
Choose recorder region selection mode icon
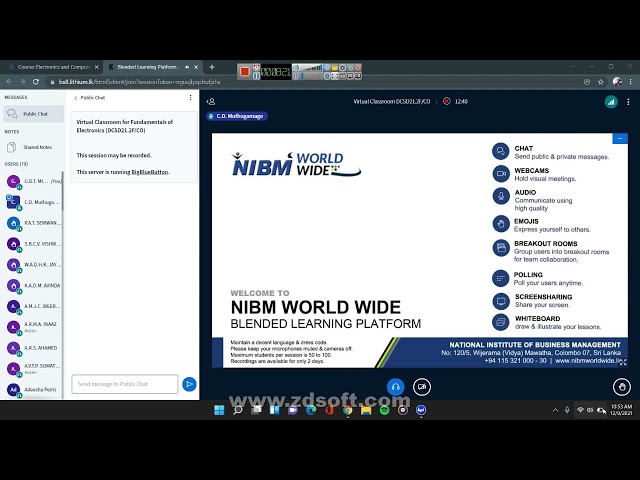[334, 76]
